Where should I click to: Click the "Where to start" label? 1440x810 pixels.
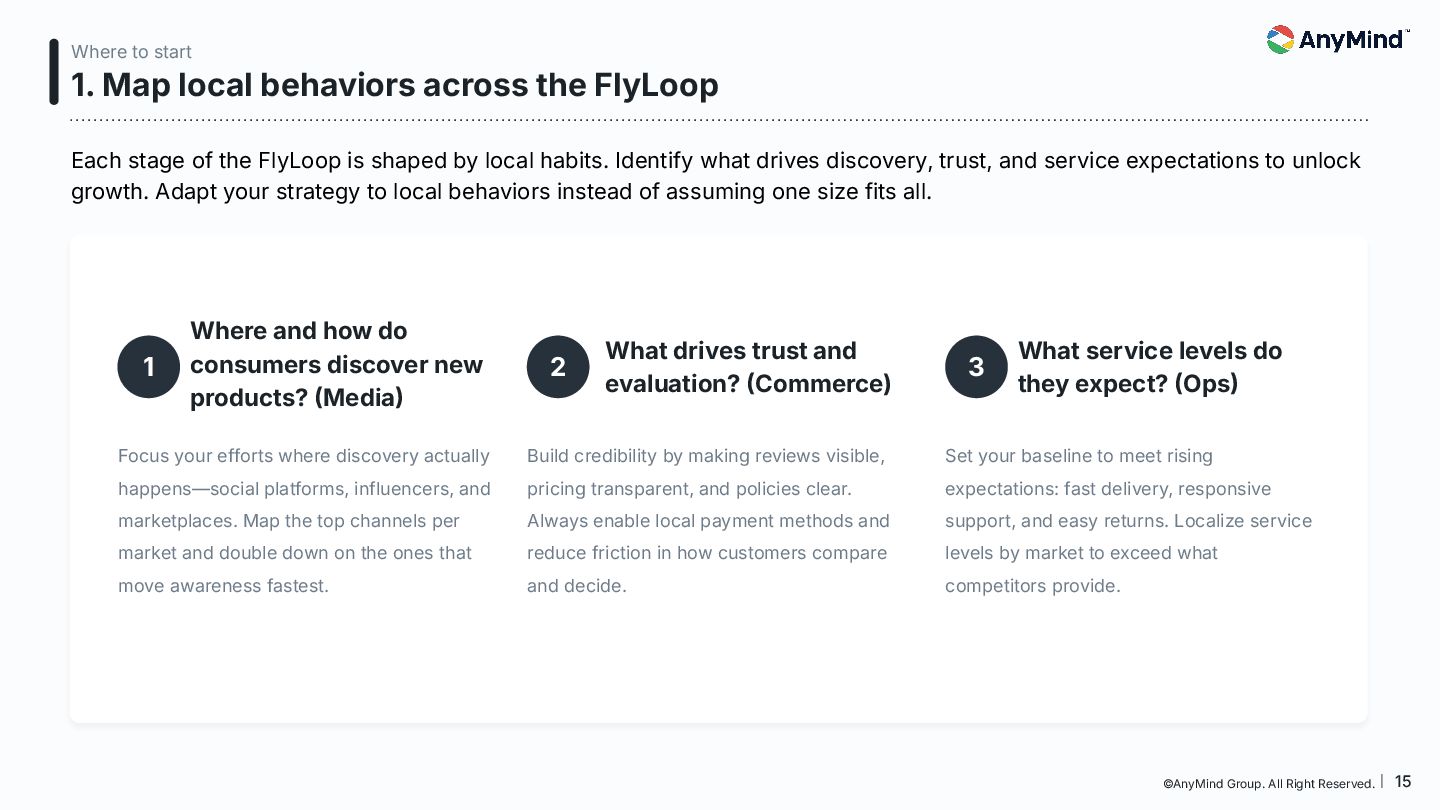[131, 52]
